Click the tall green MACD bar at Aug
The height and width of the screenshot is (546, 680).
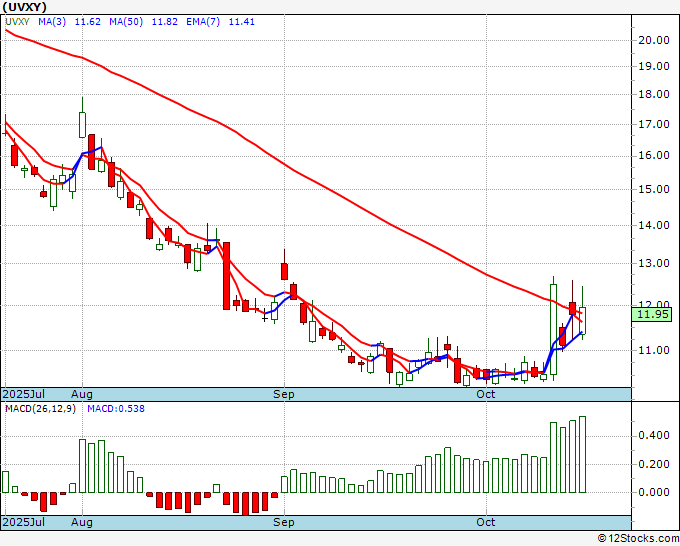82,466
